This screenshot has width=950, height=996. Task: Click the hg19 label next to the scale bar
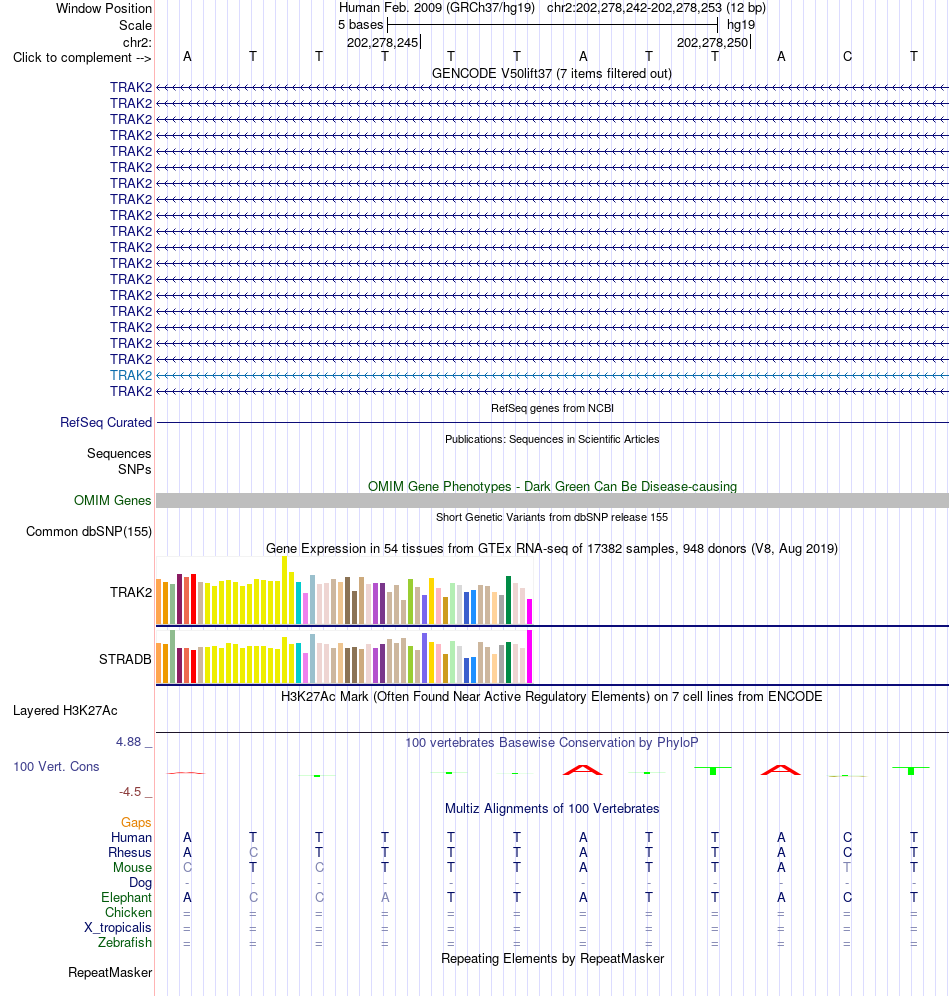(741, 25)
